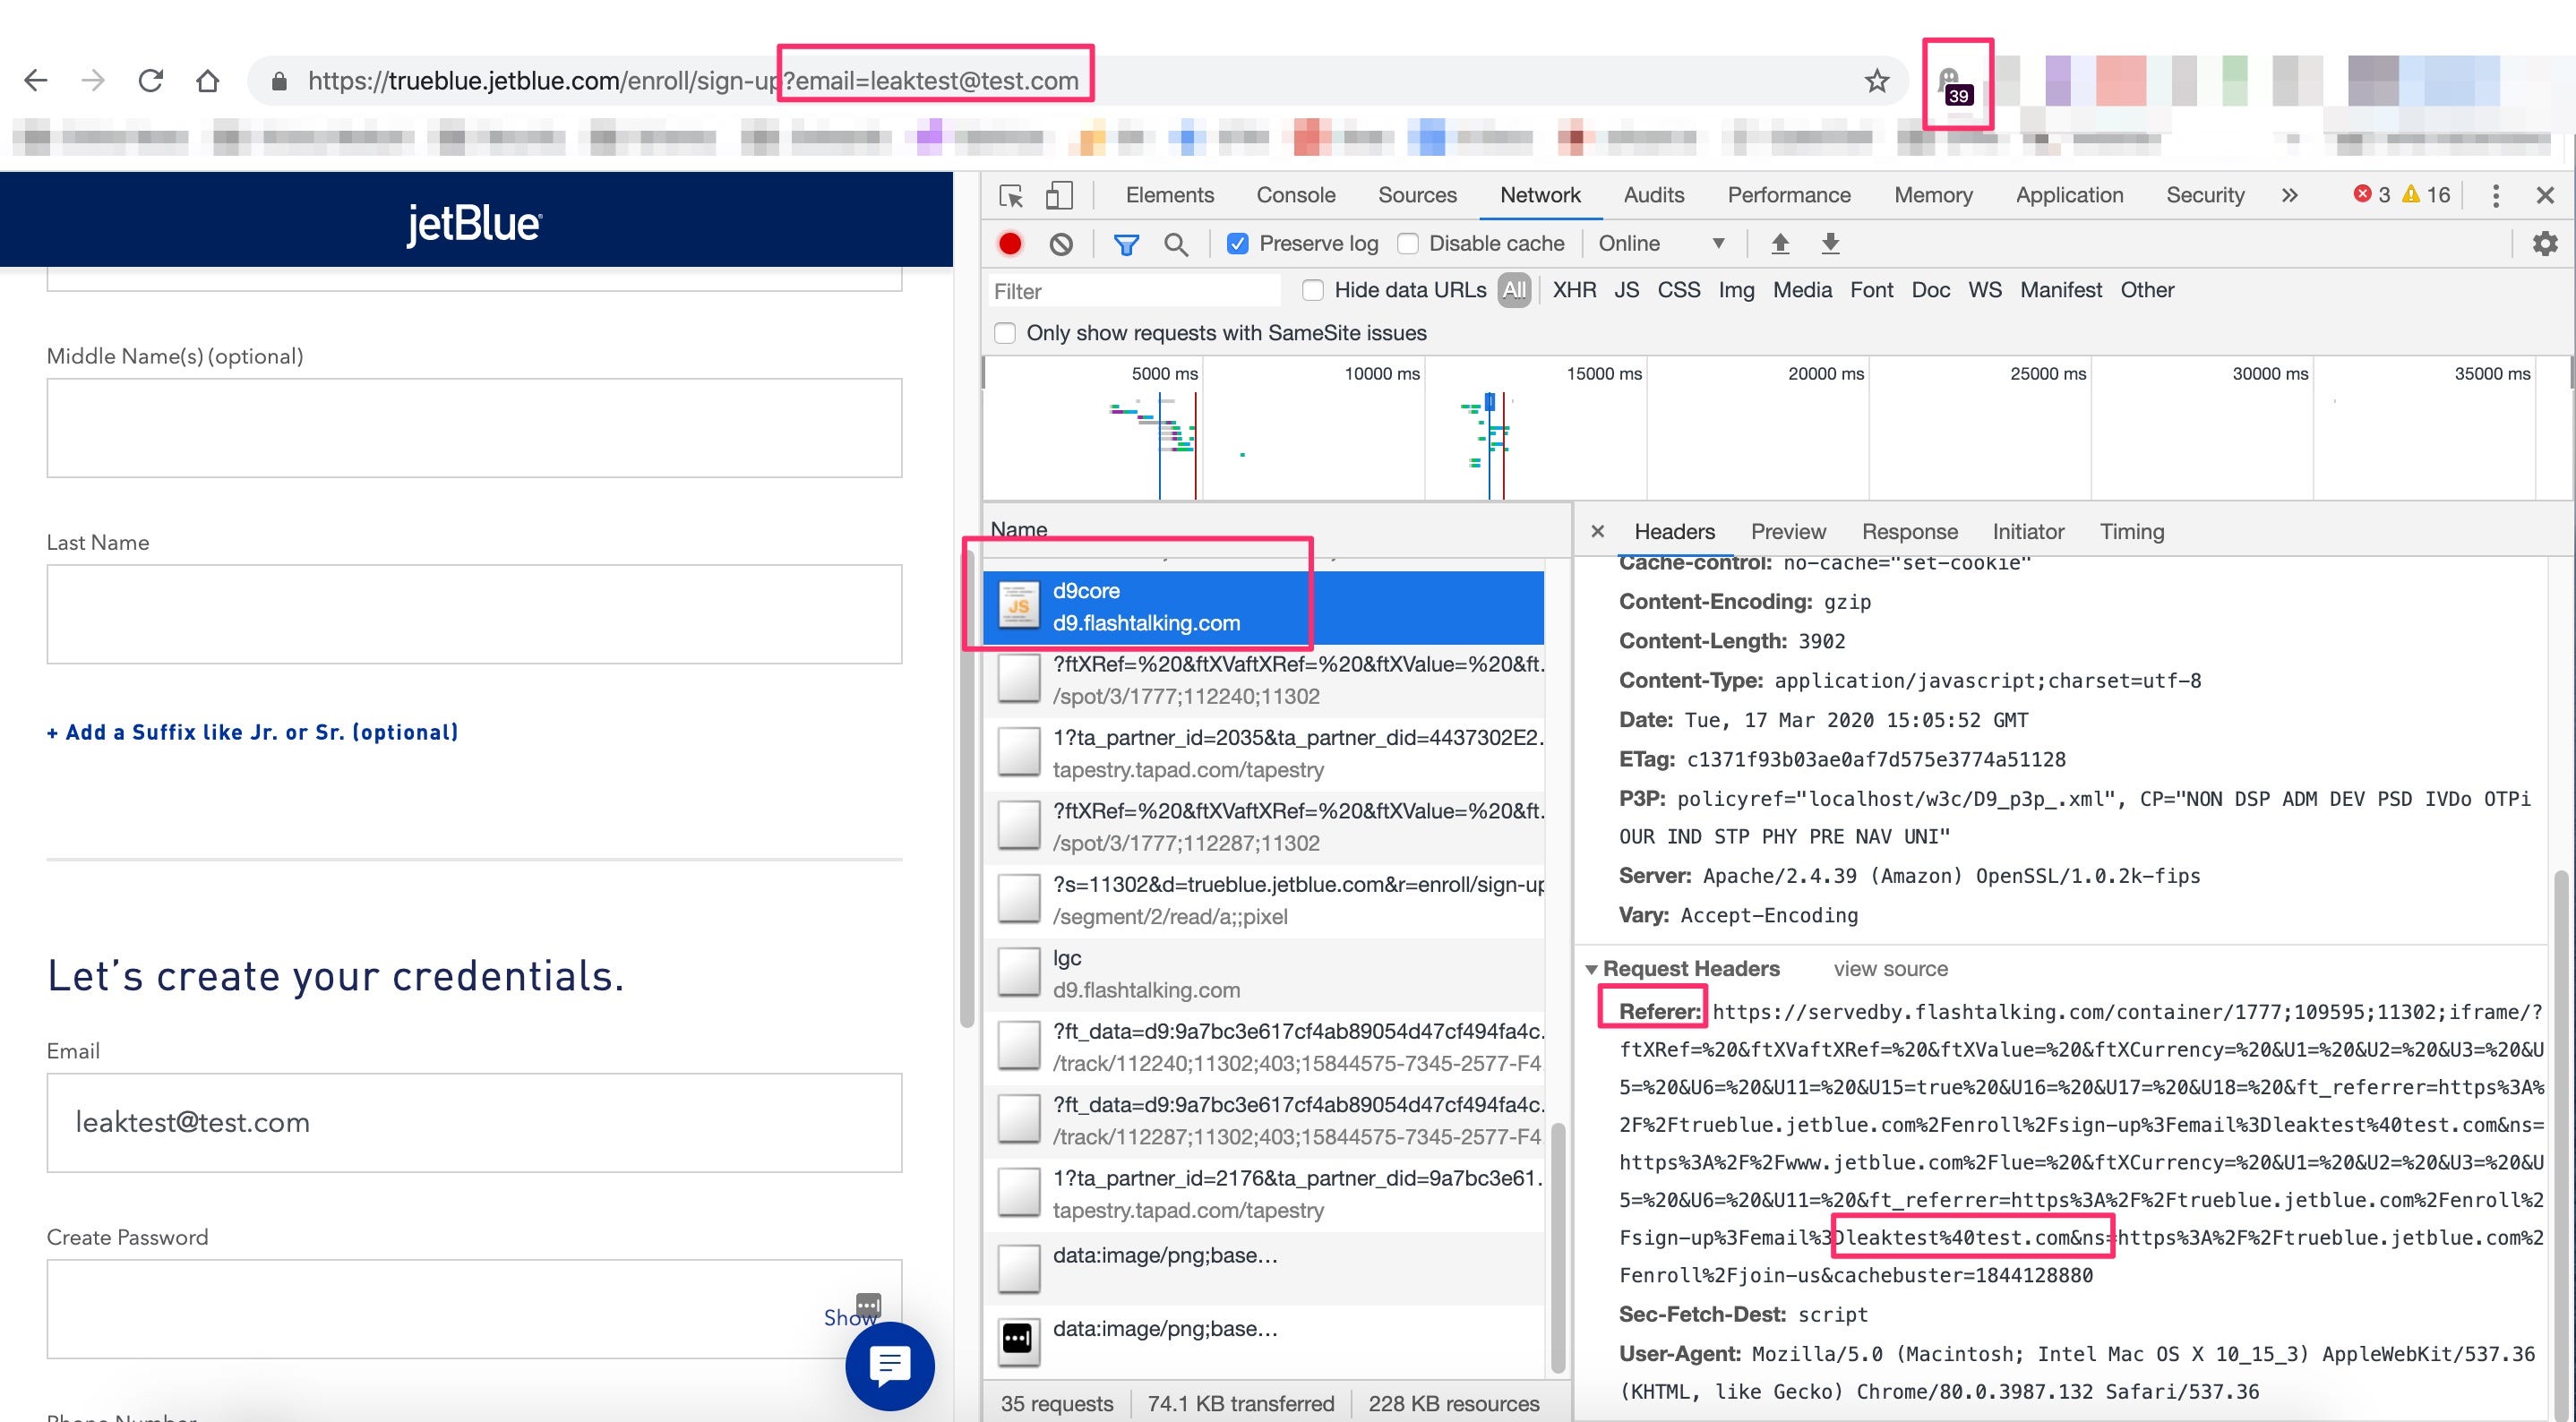
Task: View site info via lock icon
Action: coord(280,81)
